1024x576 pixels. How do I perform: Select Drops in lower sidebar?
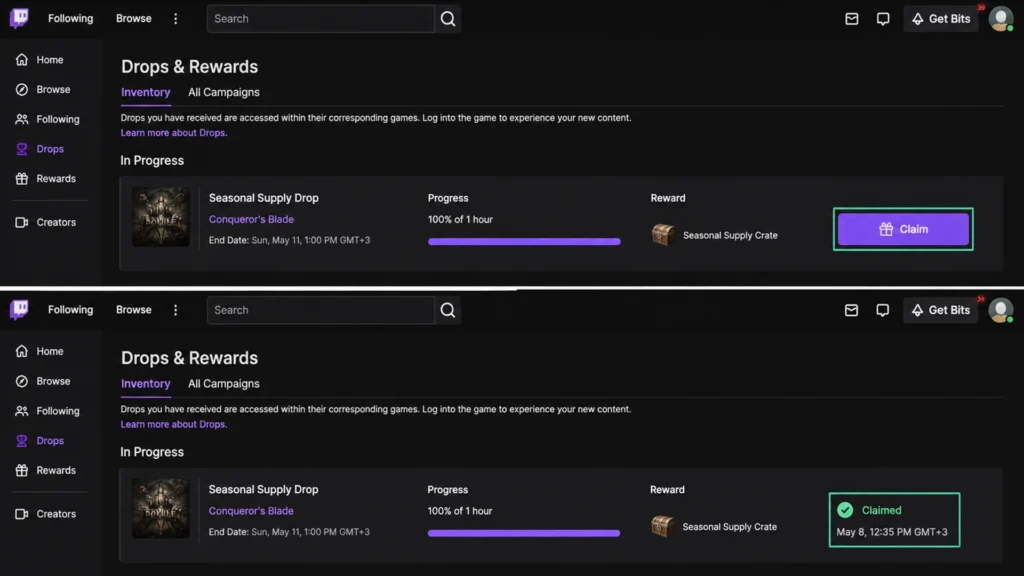pos(40,440)
